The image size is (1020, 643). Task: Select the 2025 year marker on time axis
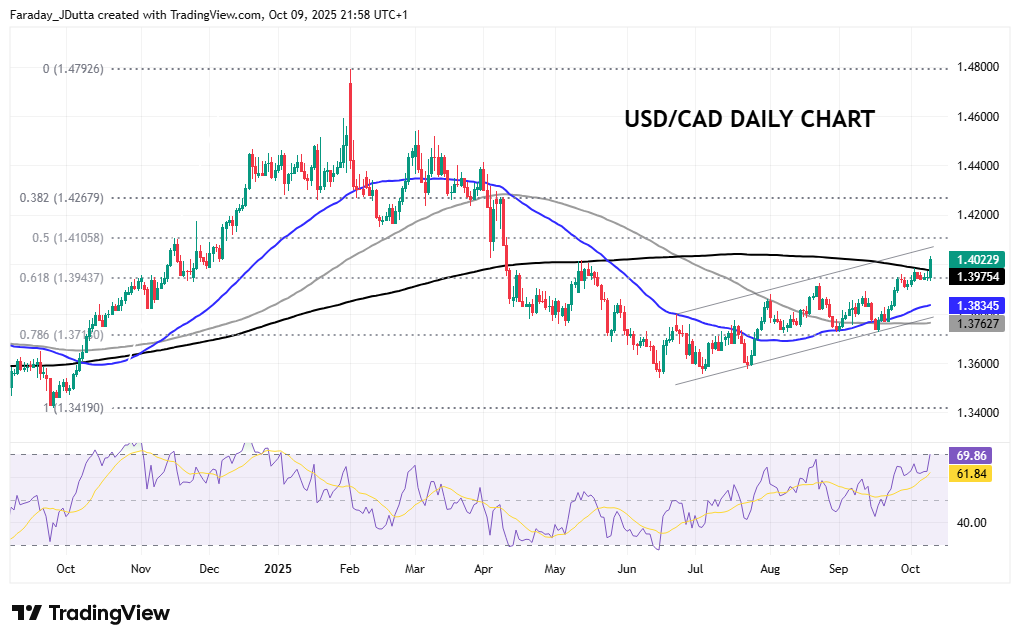coord(275,568)
